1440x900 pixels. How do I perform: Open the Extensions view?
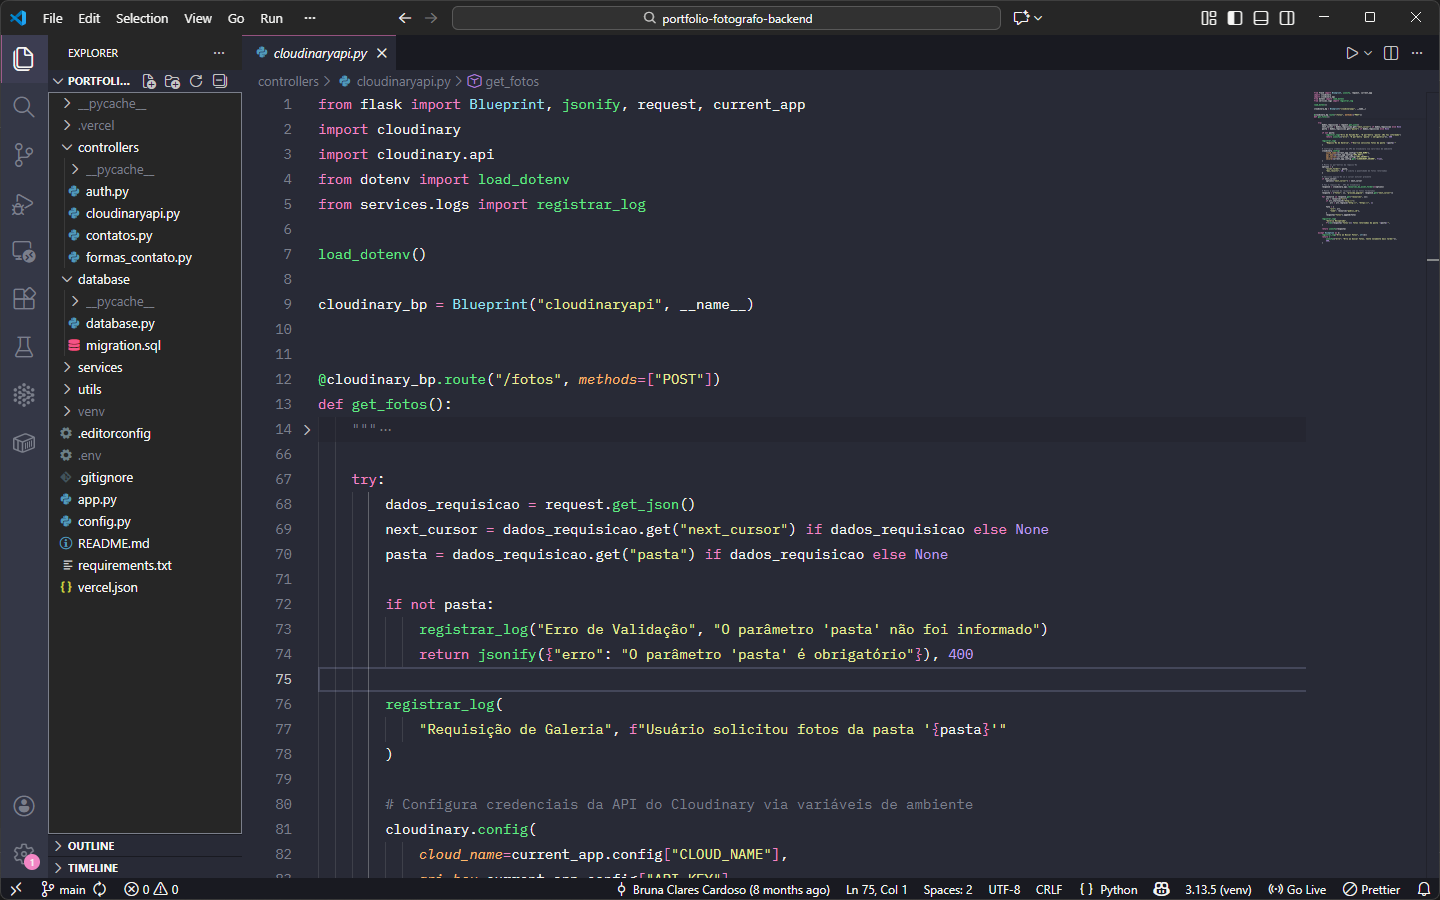[24, 299]
